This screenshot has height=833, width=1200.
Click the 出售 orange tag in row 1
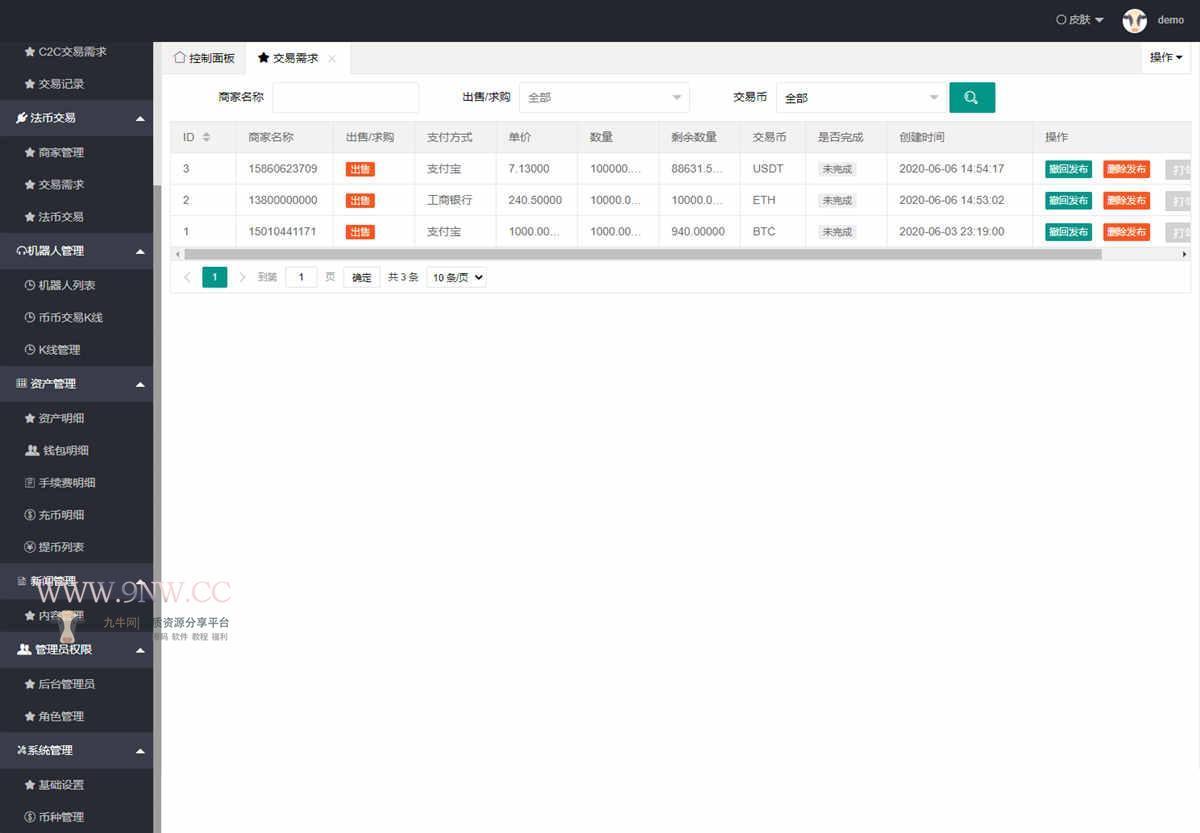coord(359,231)
